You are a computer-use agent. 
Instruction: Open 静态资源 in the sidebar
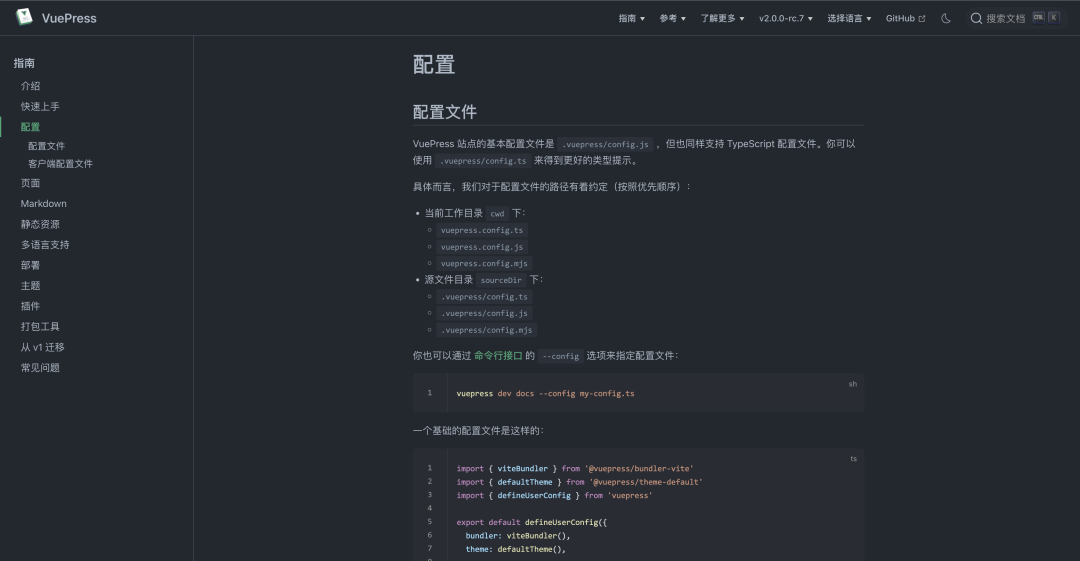pyautogui.click(x=40, y=225)
